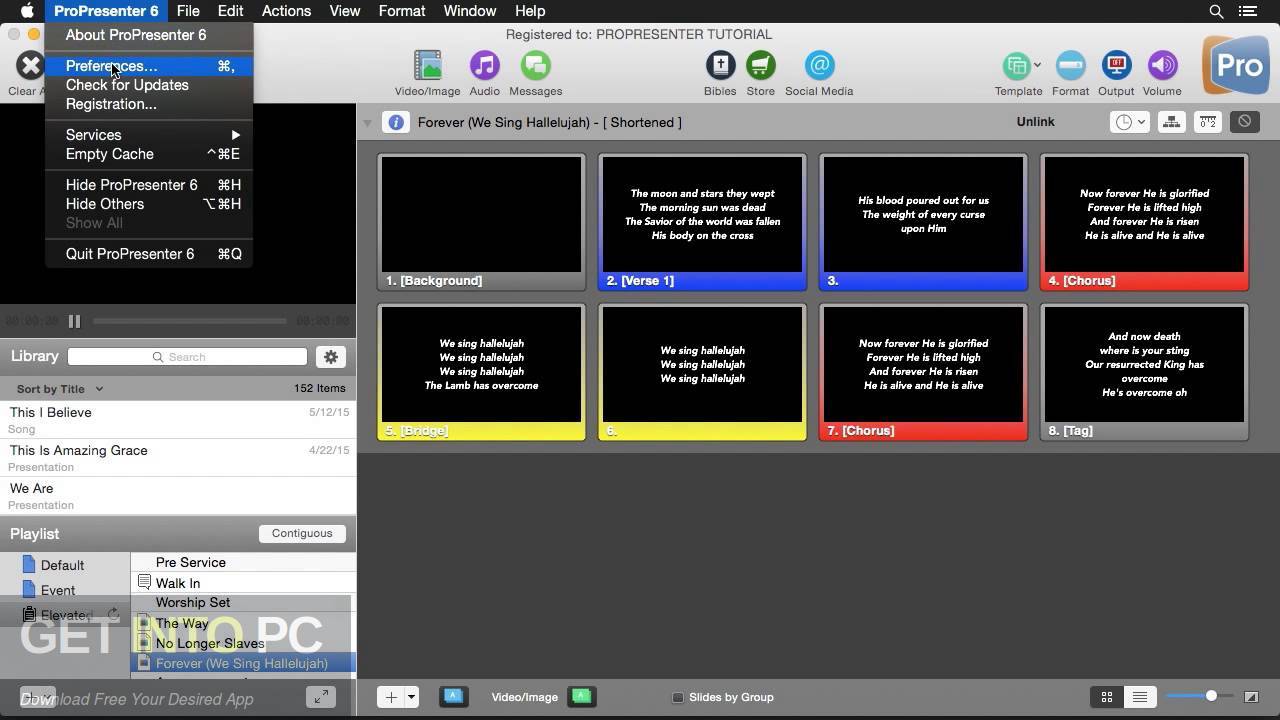1280x720 pixels.
Task: Click the Library search field
Action: [x=188, y=357]
